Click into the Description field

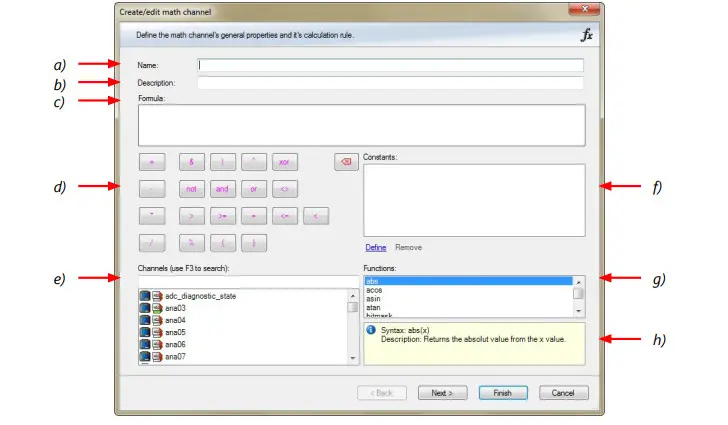pyautogui.click(x=390, y=83)
